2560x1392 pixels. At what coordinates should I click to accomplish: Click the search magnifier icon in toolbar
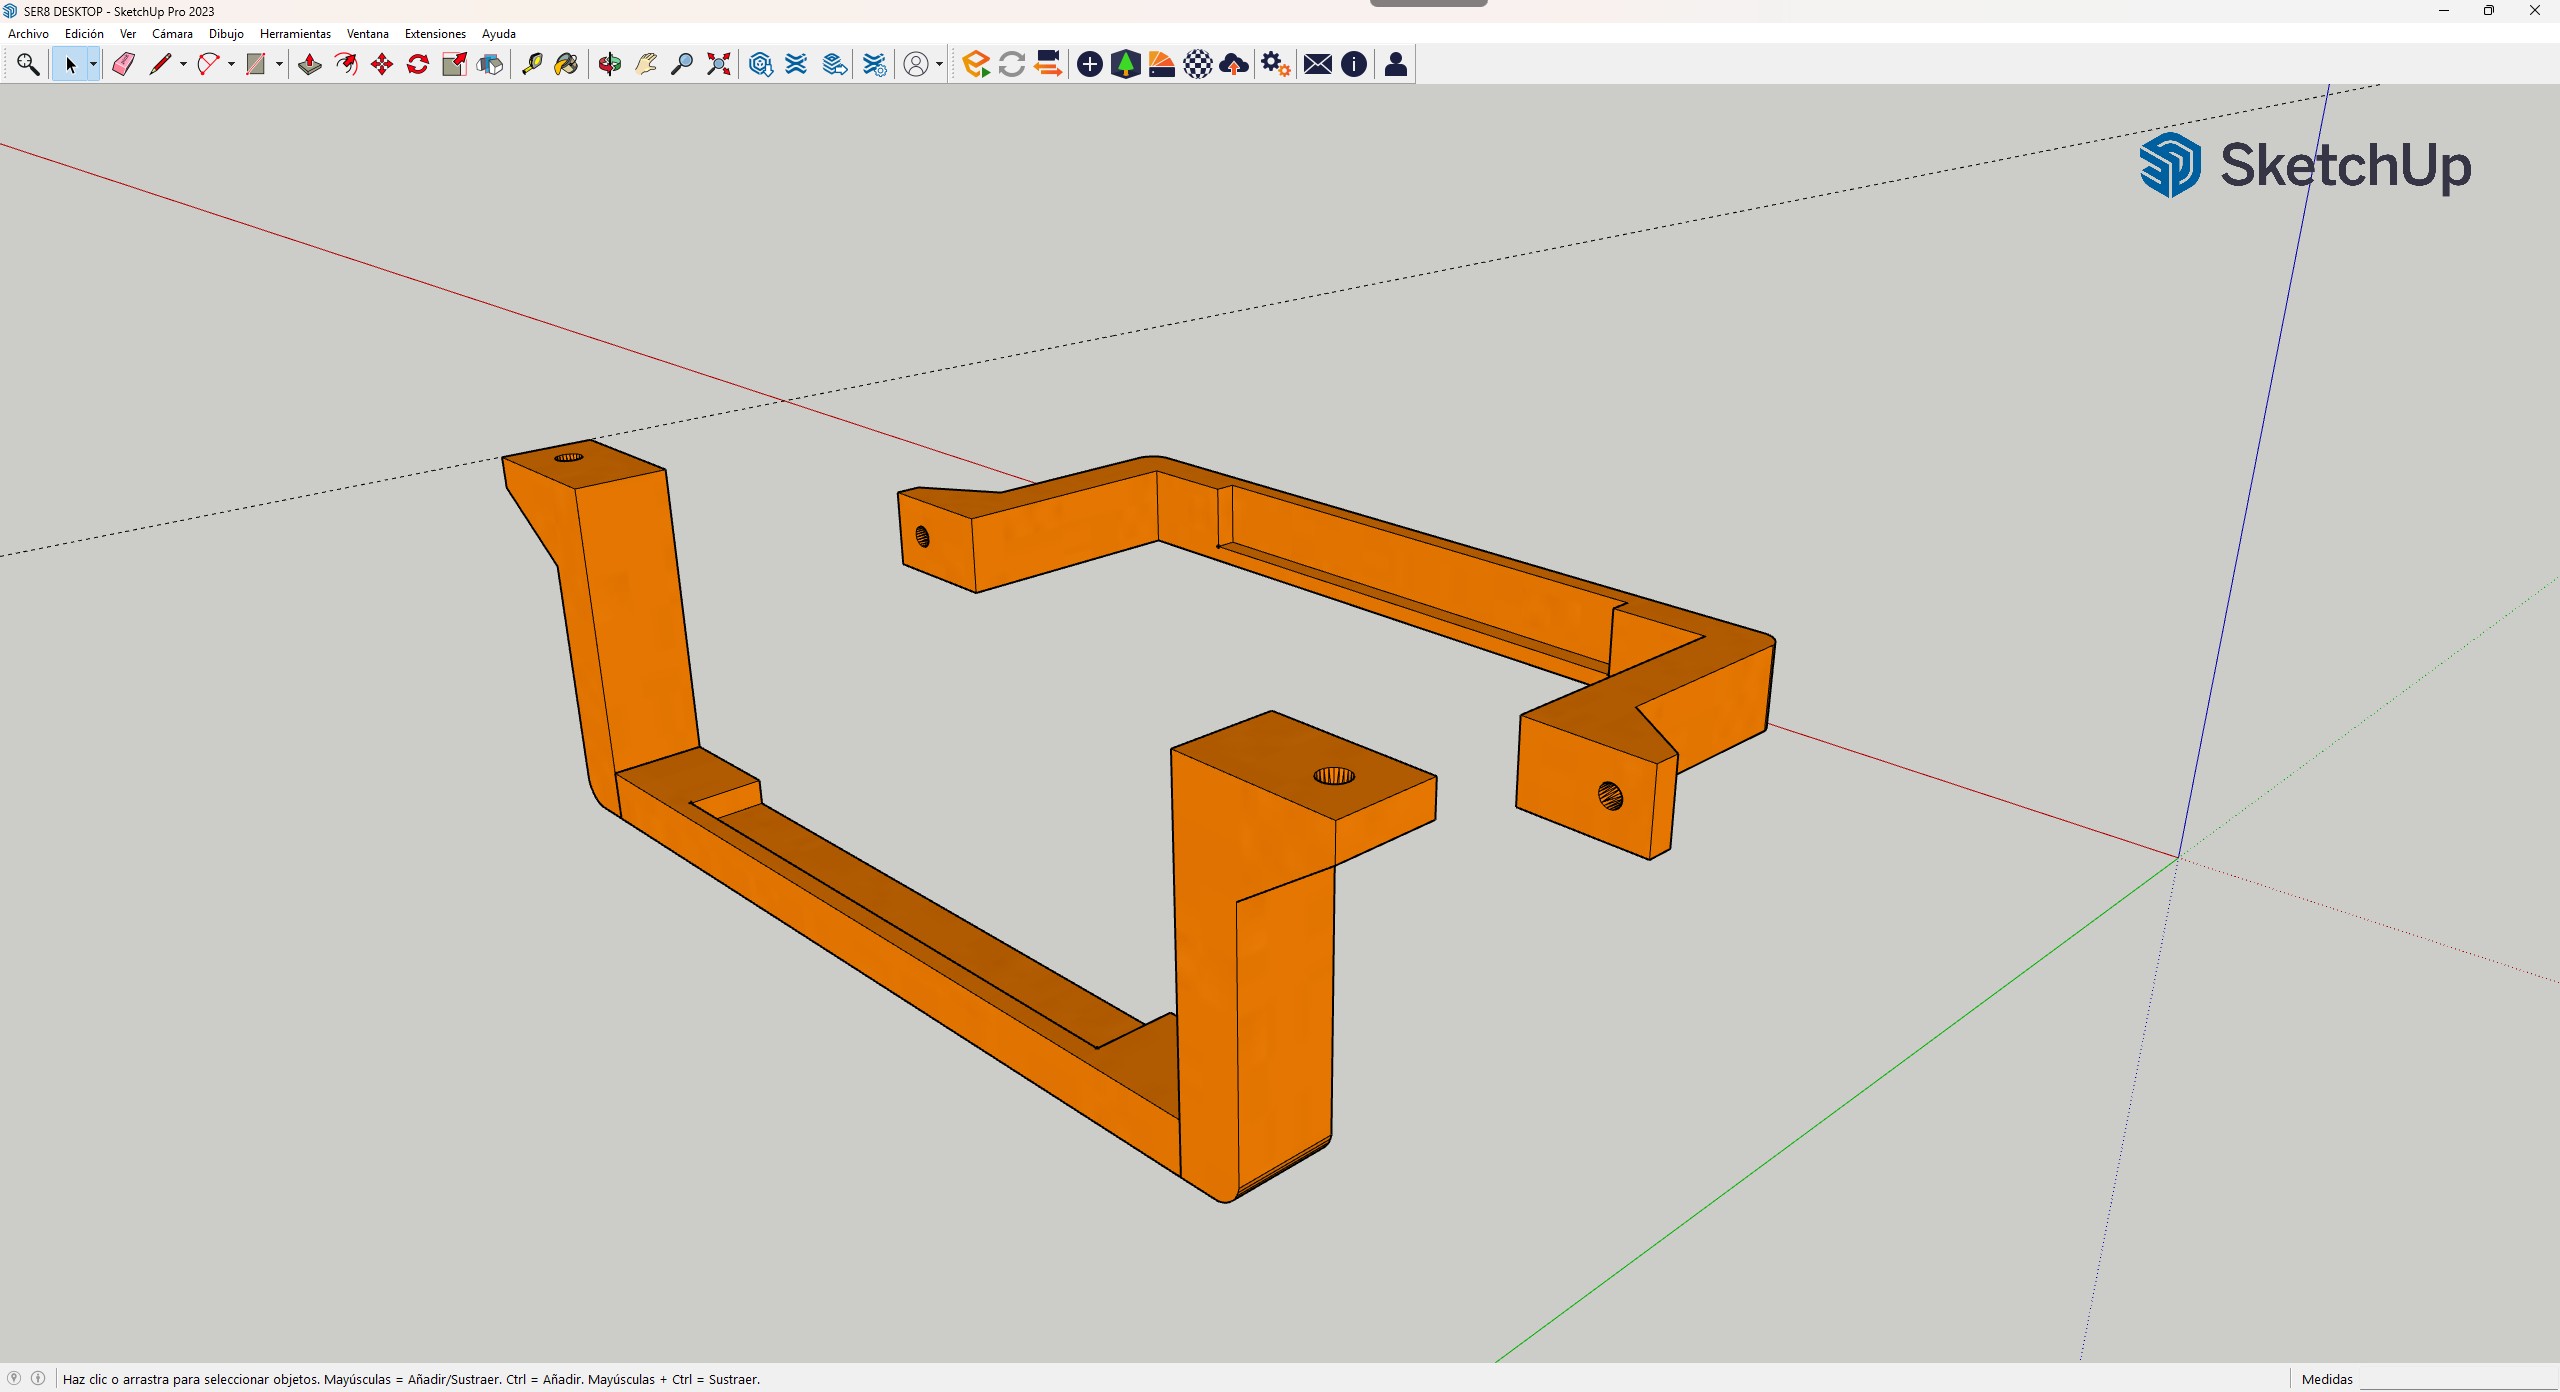[28, 65]
